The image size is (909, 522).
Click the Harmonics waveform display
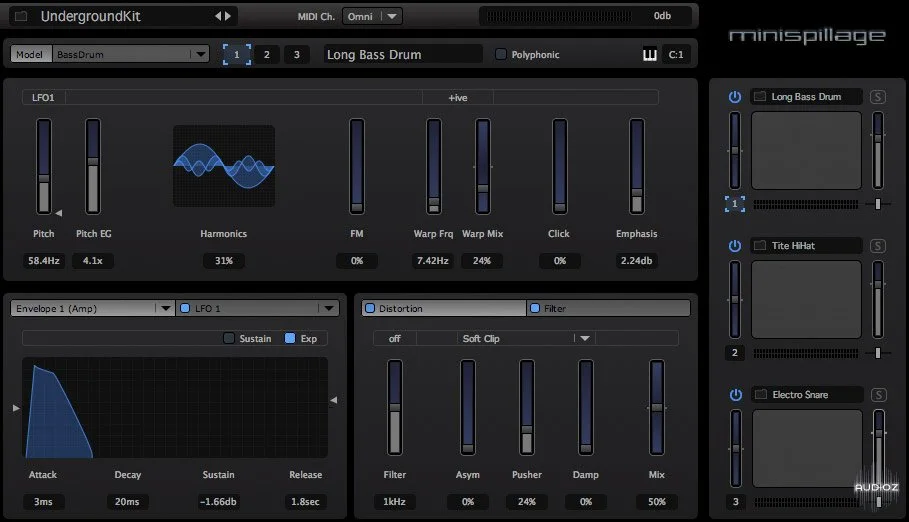point(224,166)
